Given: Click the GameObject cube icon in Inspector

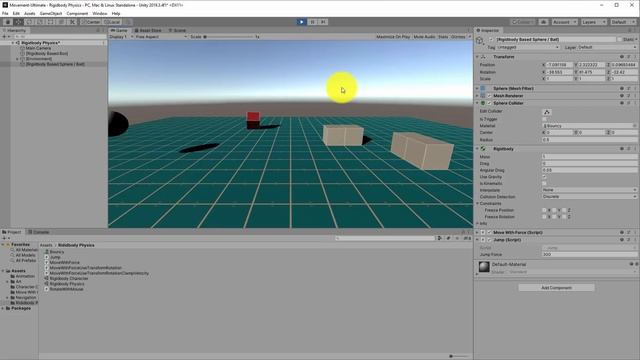Looking at the screenshot, I should 480,40.
